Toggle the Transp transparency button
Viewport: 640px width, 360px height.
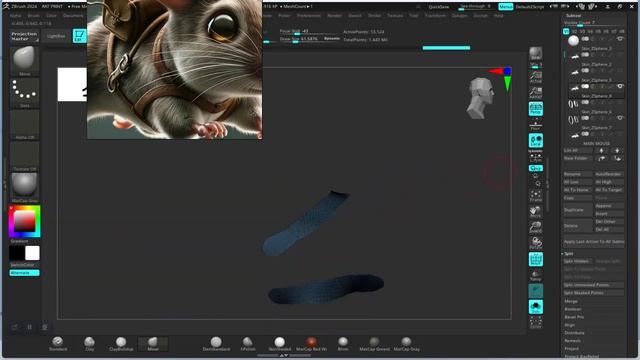click(536, 275)
